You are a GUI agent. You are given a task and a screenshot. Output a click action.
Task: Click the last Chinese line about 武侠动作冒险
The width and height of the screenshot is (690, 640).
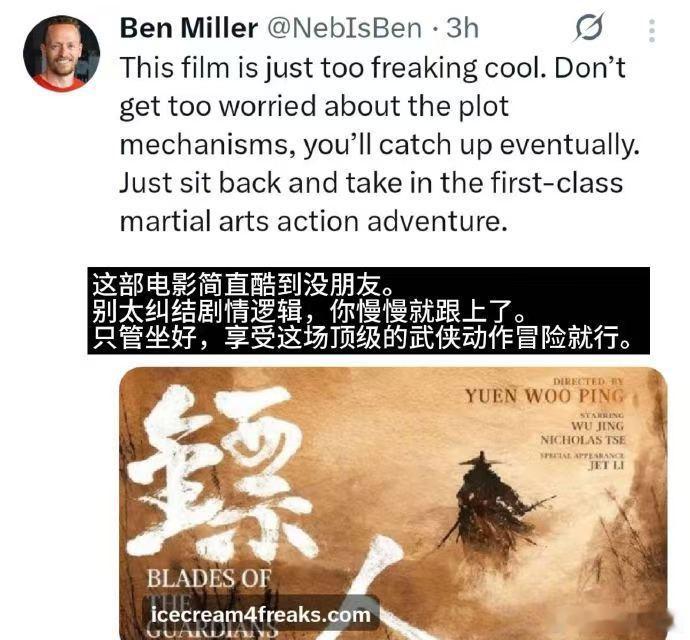[363, 338]
